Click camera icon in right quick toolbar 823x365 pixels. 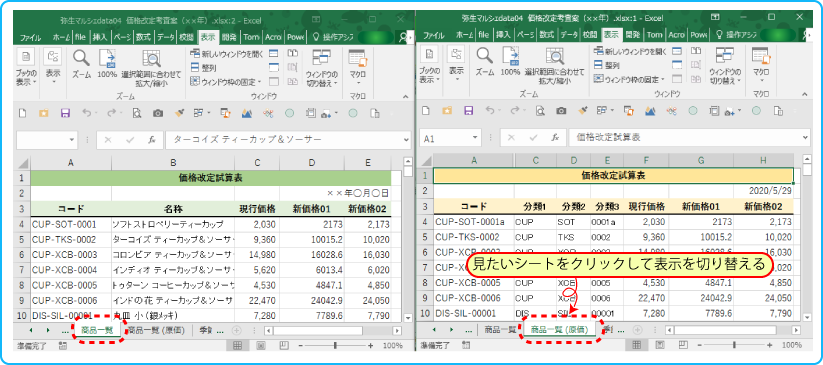coord(561,111)
